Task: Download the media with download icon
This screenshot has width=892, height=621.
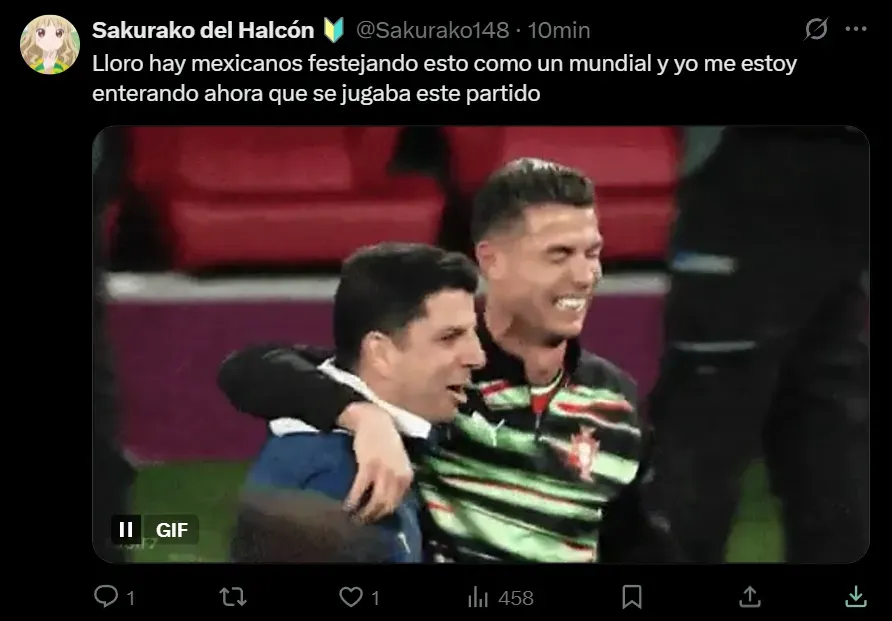Action: click(856, 597)
